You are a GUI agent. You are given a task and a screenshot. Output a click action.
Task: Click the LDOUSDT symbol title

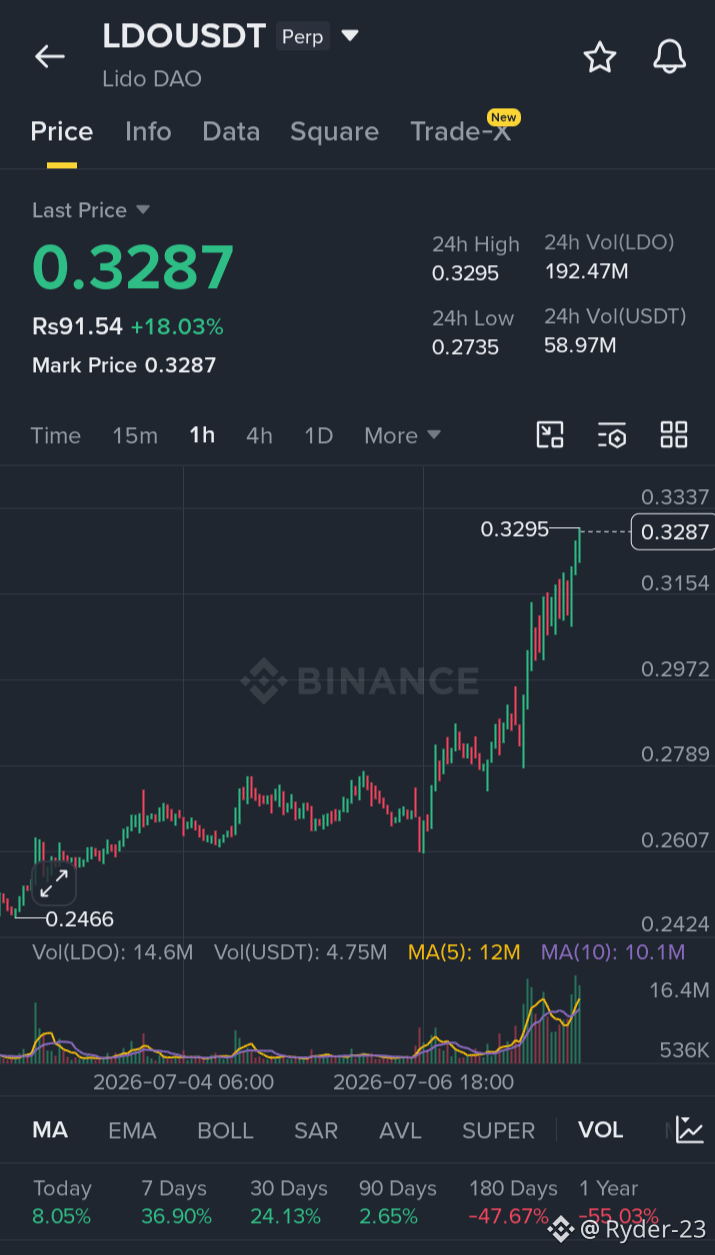184,36
